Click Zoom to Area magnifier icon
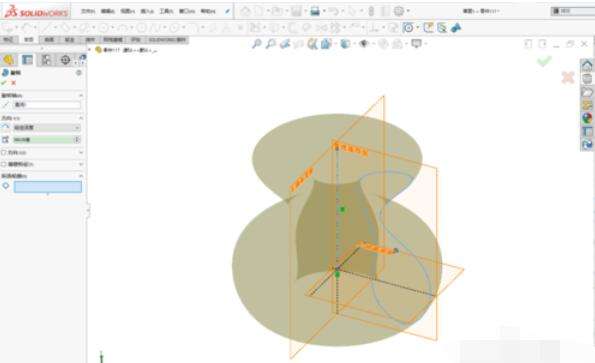Viewport: 595px width, 363px height. pyautogui.click(x=271, y=44)
